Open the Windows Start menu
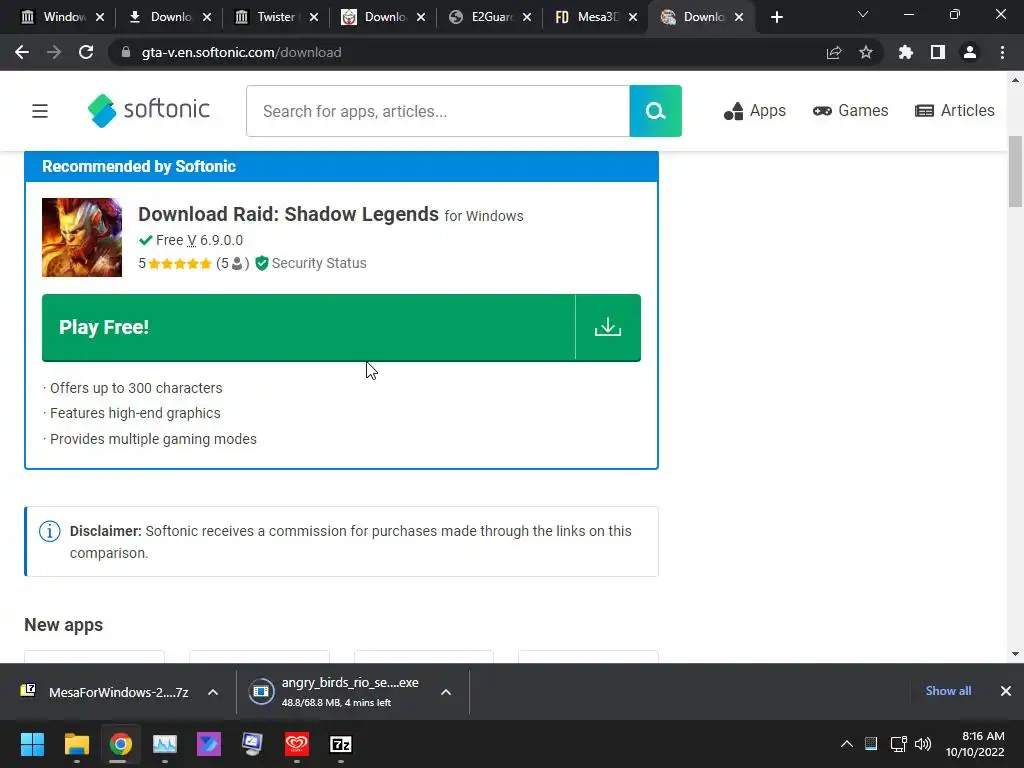This screenshot has width=1024, height=768. click(33, 744)
